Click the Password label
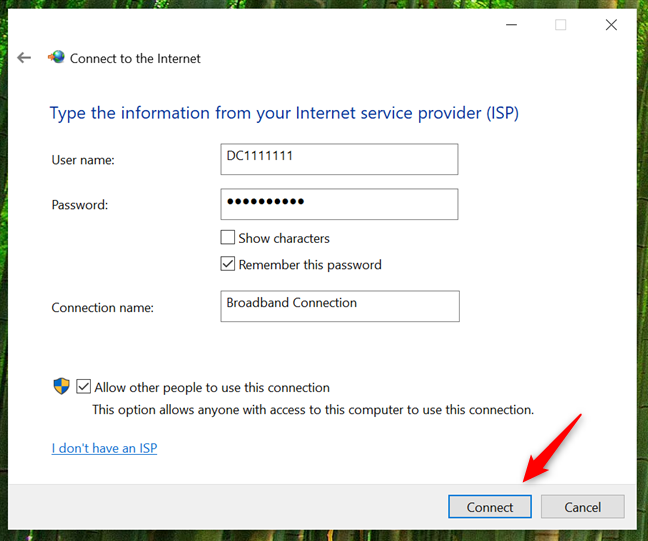Image resolution: width=648 pixels, height=541 pixels. [80, 205]
